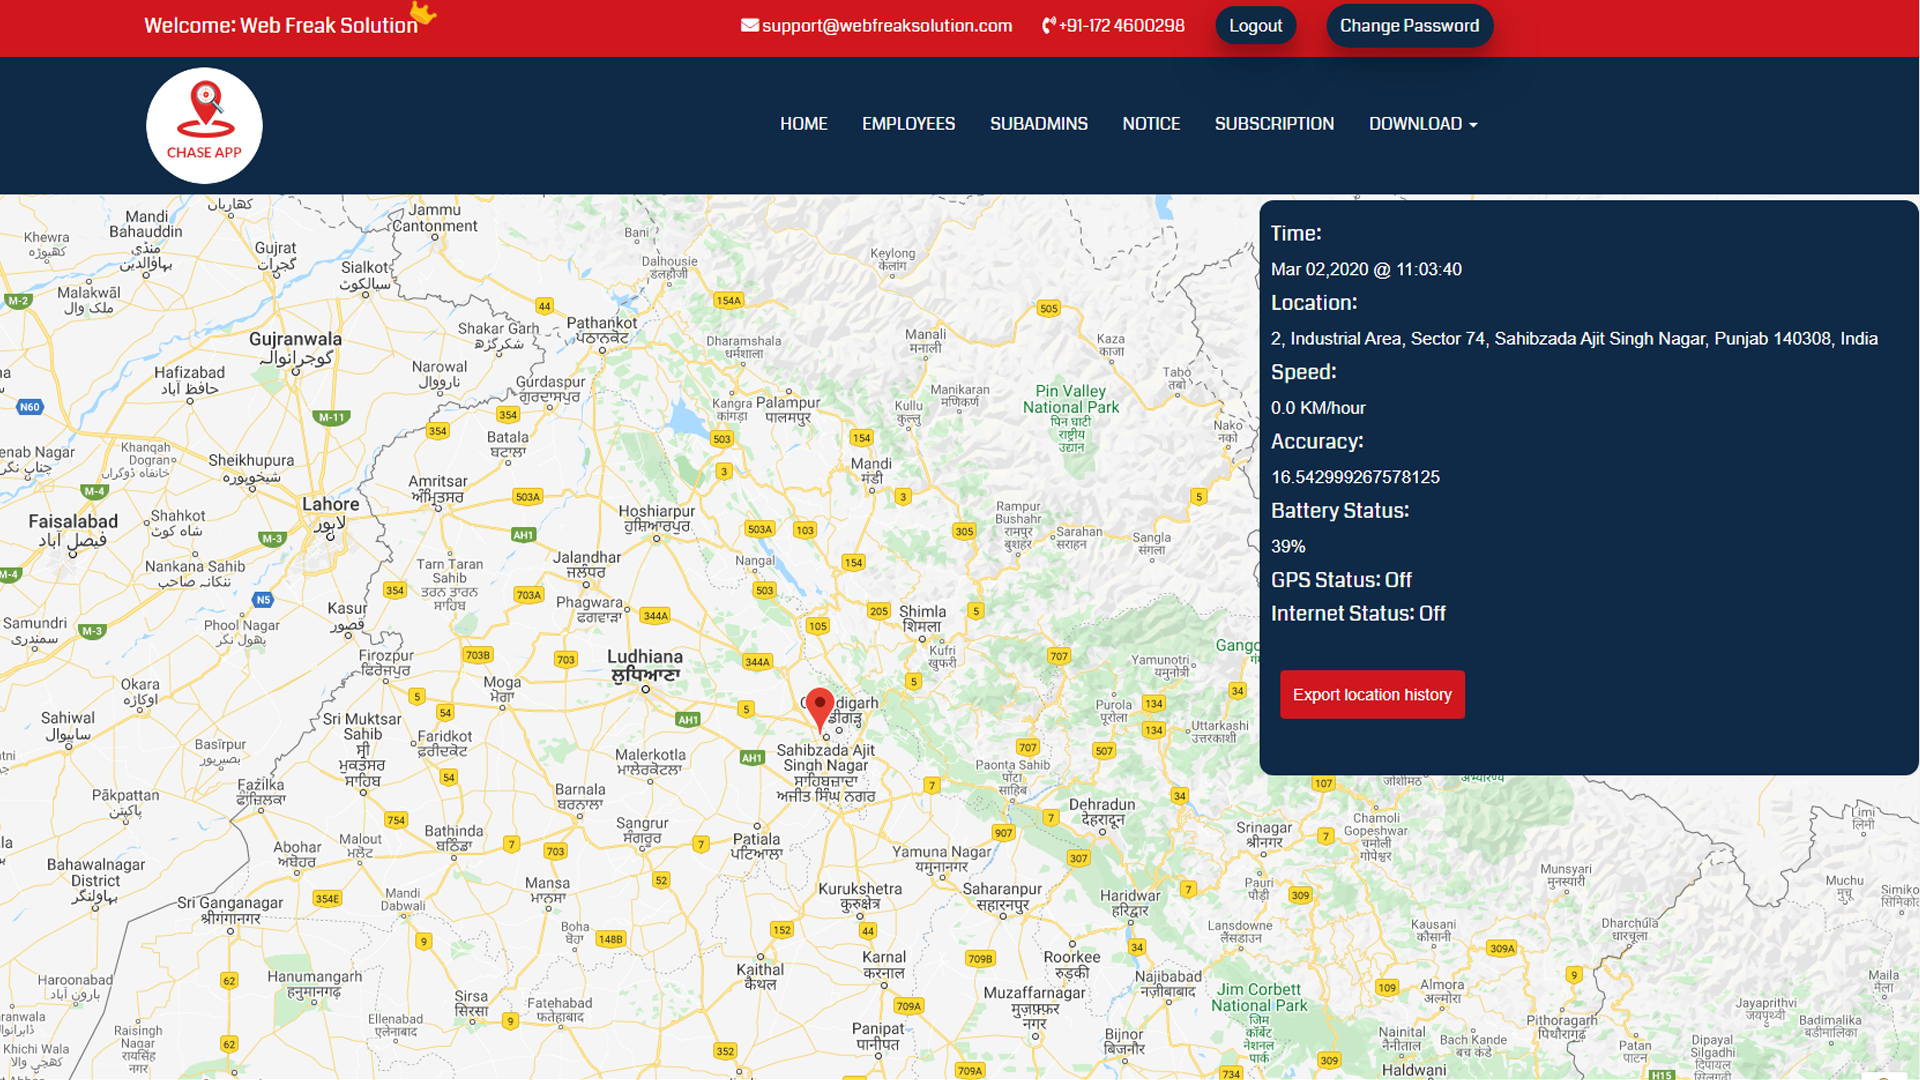The width and height of the screenshot is (1920, 1080).
Task: Click the Pathankot label on the map
Action: (x=602, y=330)
